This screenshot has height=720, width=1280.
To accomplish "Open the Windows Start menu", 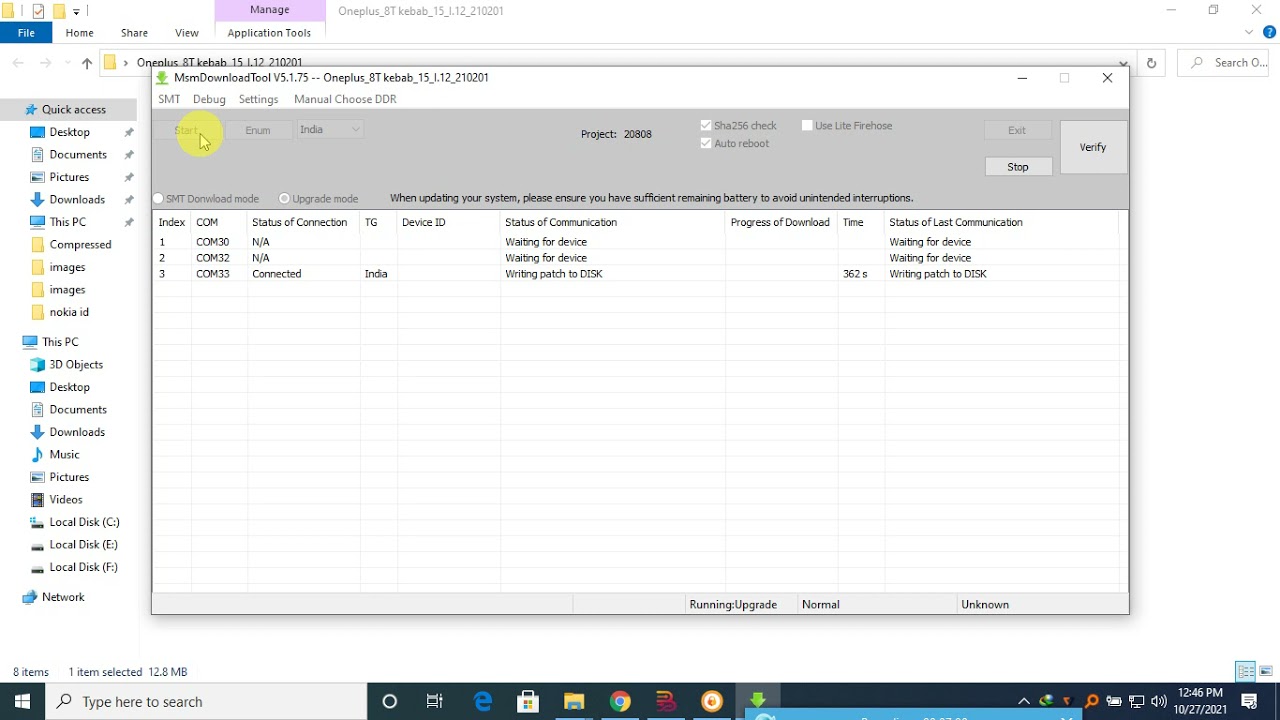I will (x=23, y=701).
